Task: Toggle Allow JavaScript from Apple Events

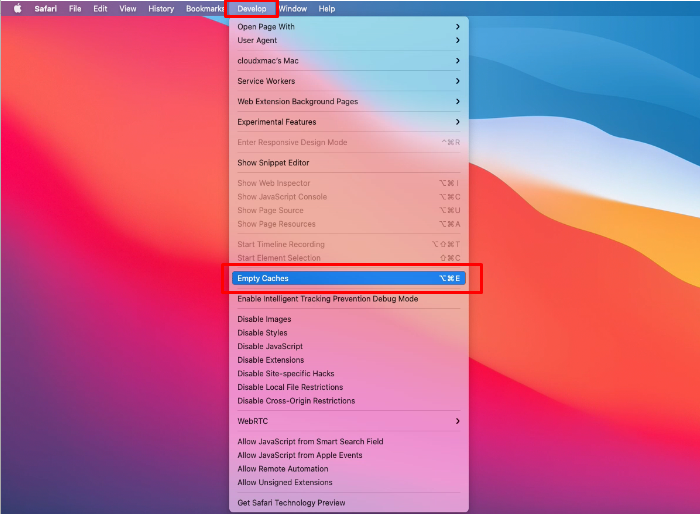Action: [x=349, y=455]
